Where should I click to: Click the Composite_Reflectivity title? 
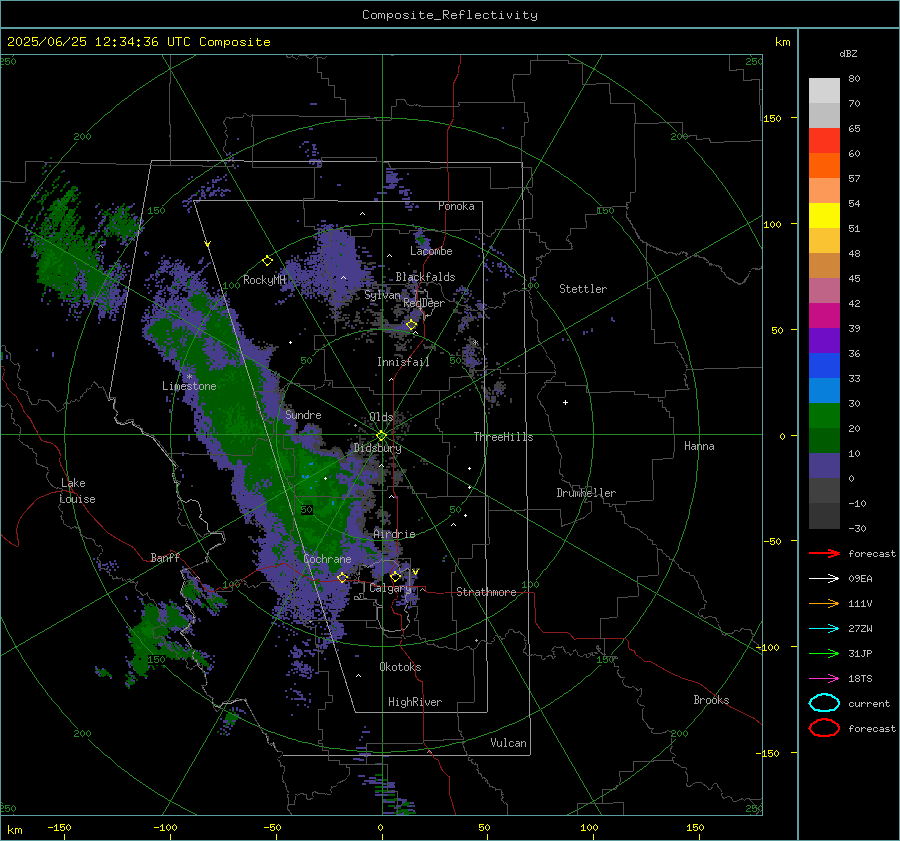coord(449,15)
